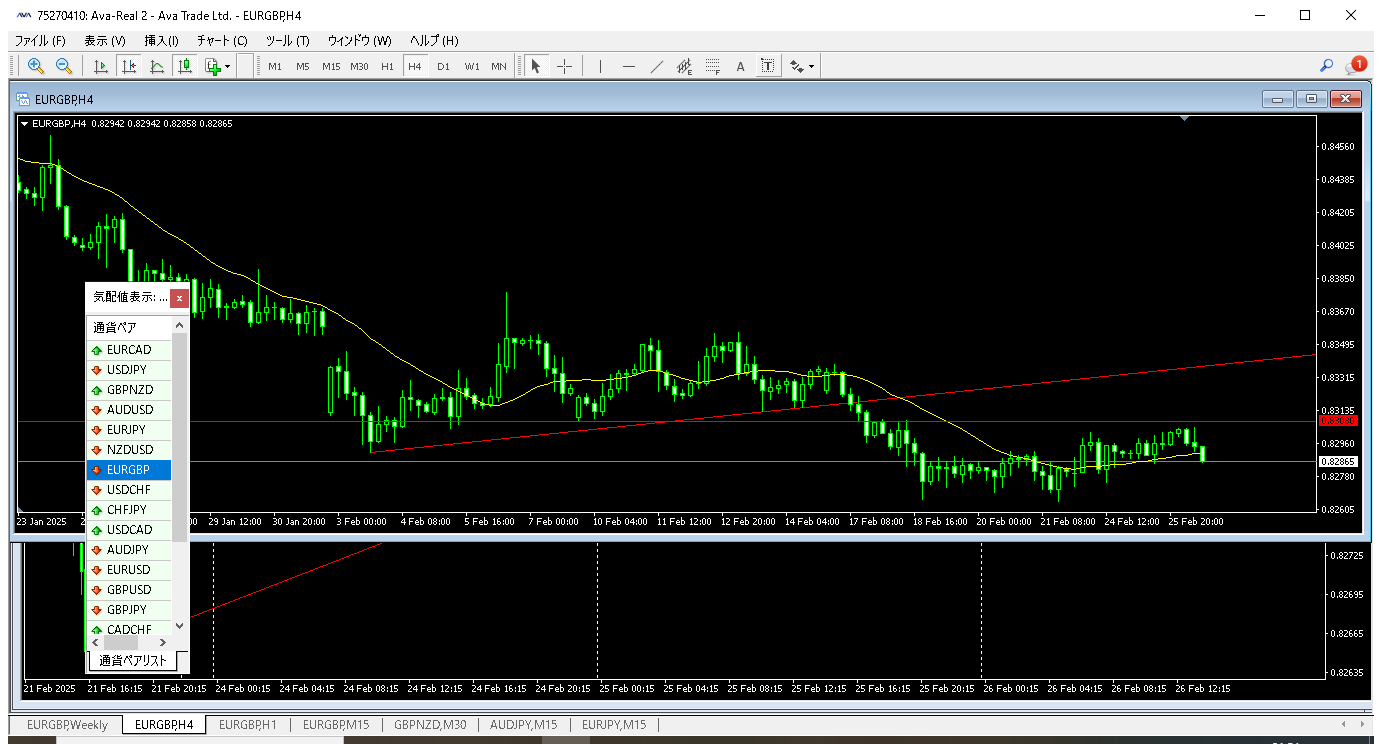Select GBPNZD in the symbol list
Viewport: 1382px width, 744px height.
tap(129, 390)
